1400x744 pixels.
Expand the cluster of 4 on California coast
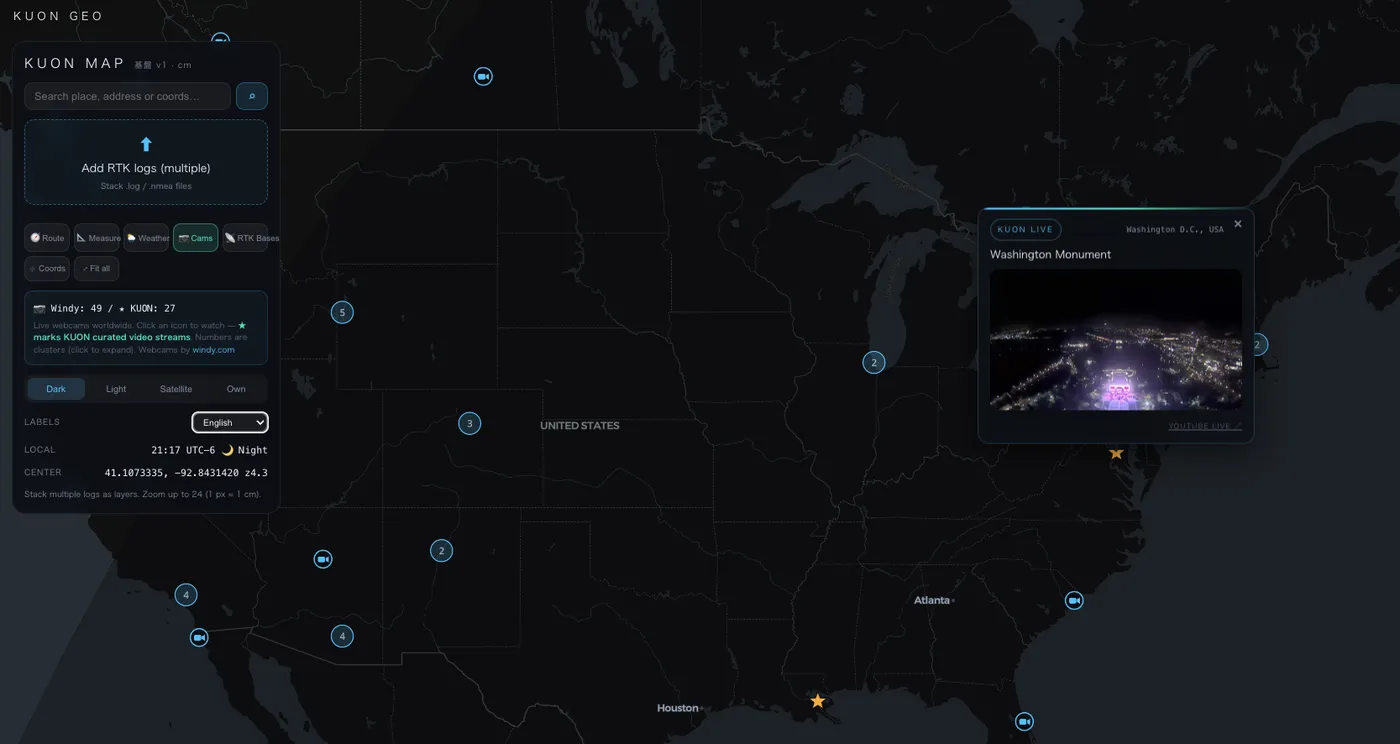point(185,595)
